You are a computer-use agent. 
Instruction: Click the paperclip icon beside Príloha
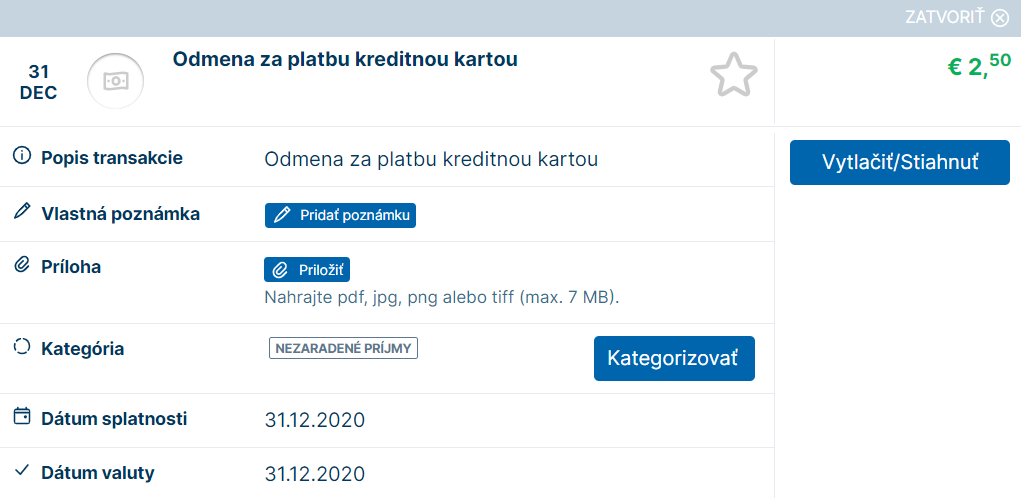click(x=21, y=266)
